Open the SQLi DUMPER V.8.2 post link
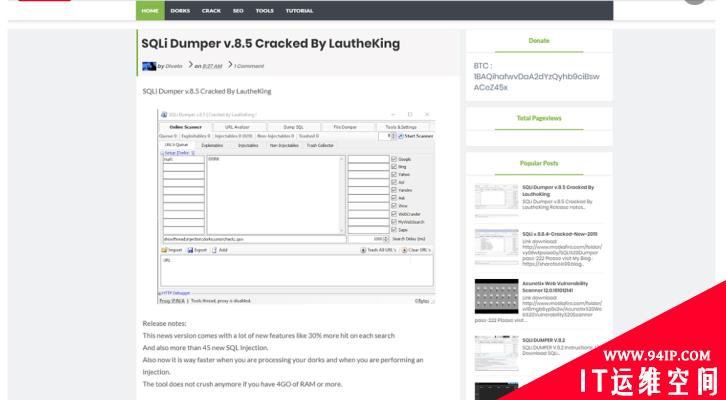This screenshot has height=400, width=726. tap(544, 340)
